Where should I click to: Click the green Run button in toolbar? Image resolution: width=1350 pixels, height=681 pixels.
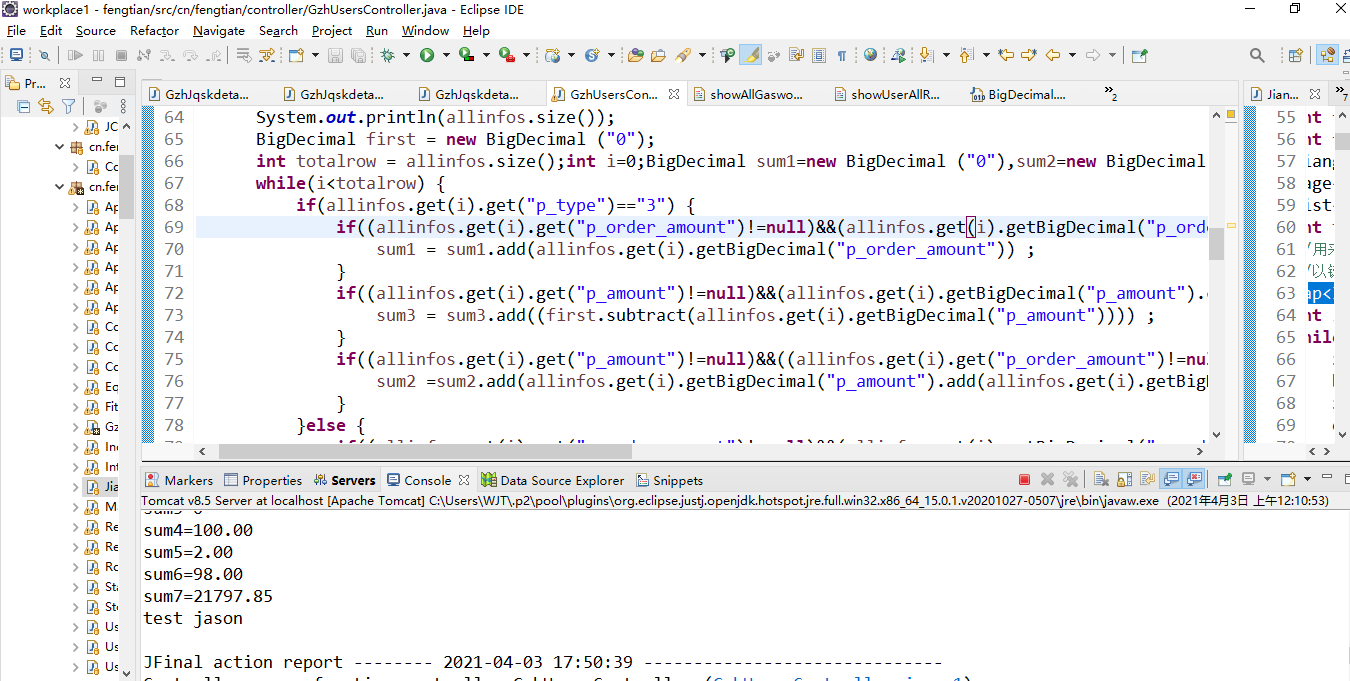pyautogui.click(x=427, y=55)
